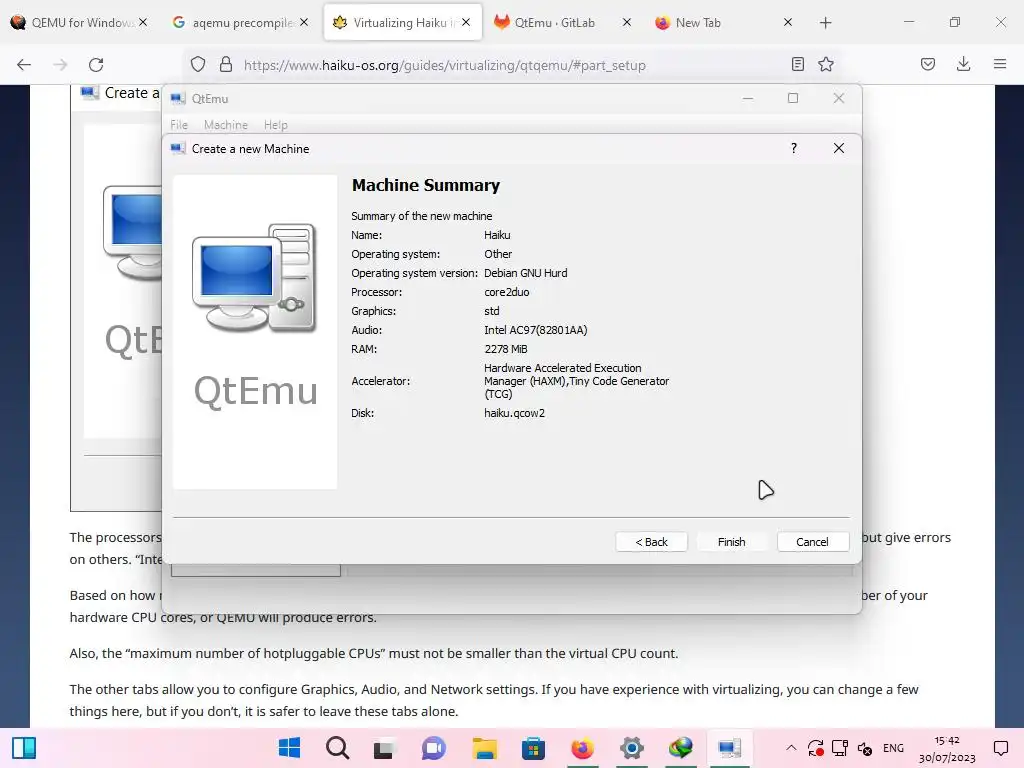Go forward in browser history
This screenshot has width=1024, height=768.
pos(60,65)
